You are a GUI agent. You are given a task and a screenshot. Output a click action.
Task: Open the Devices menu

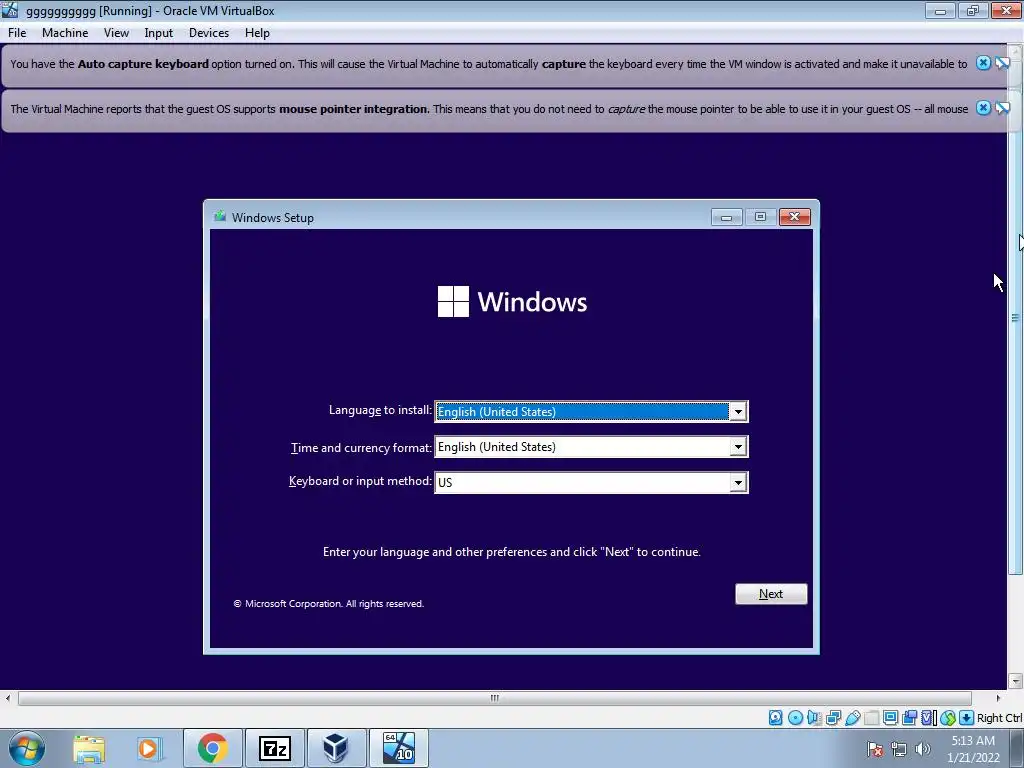[208, 33]
